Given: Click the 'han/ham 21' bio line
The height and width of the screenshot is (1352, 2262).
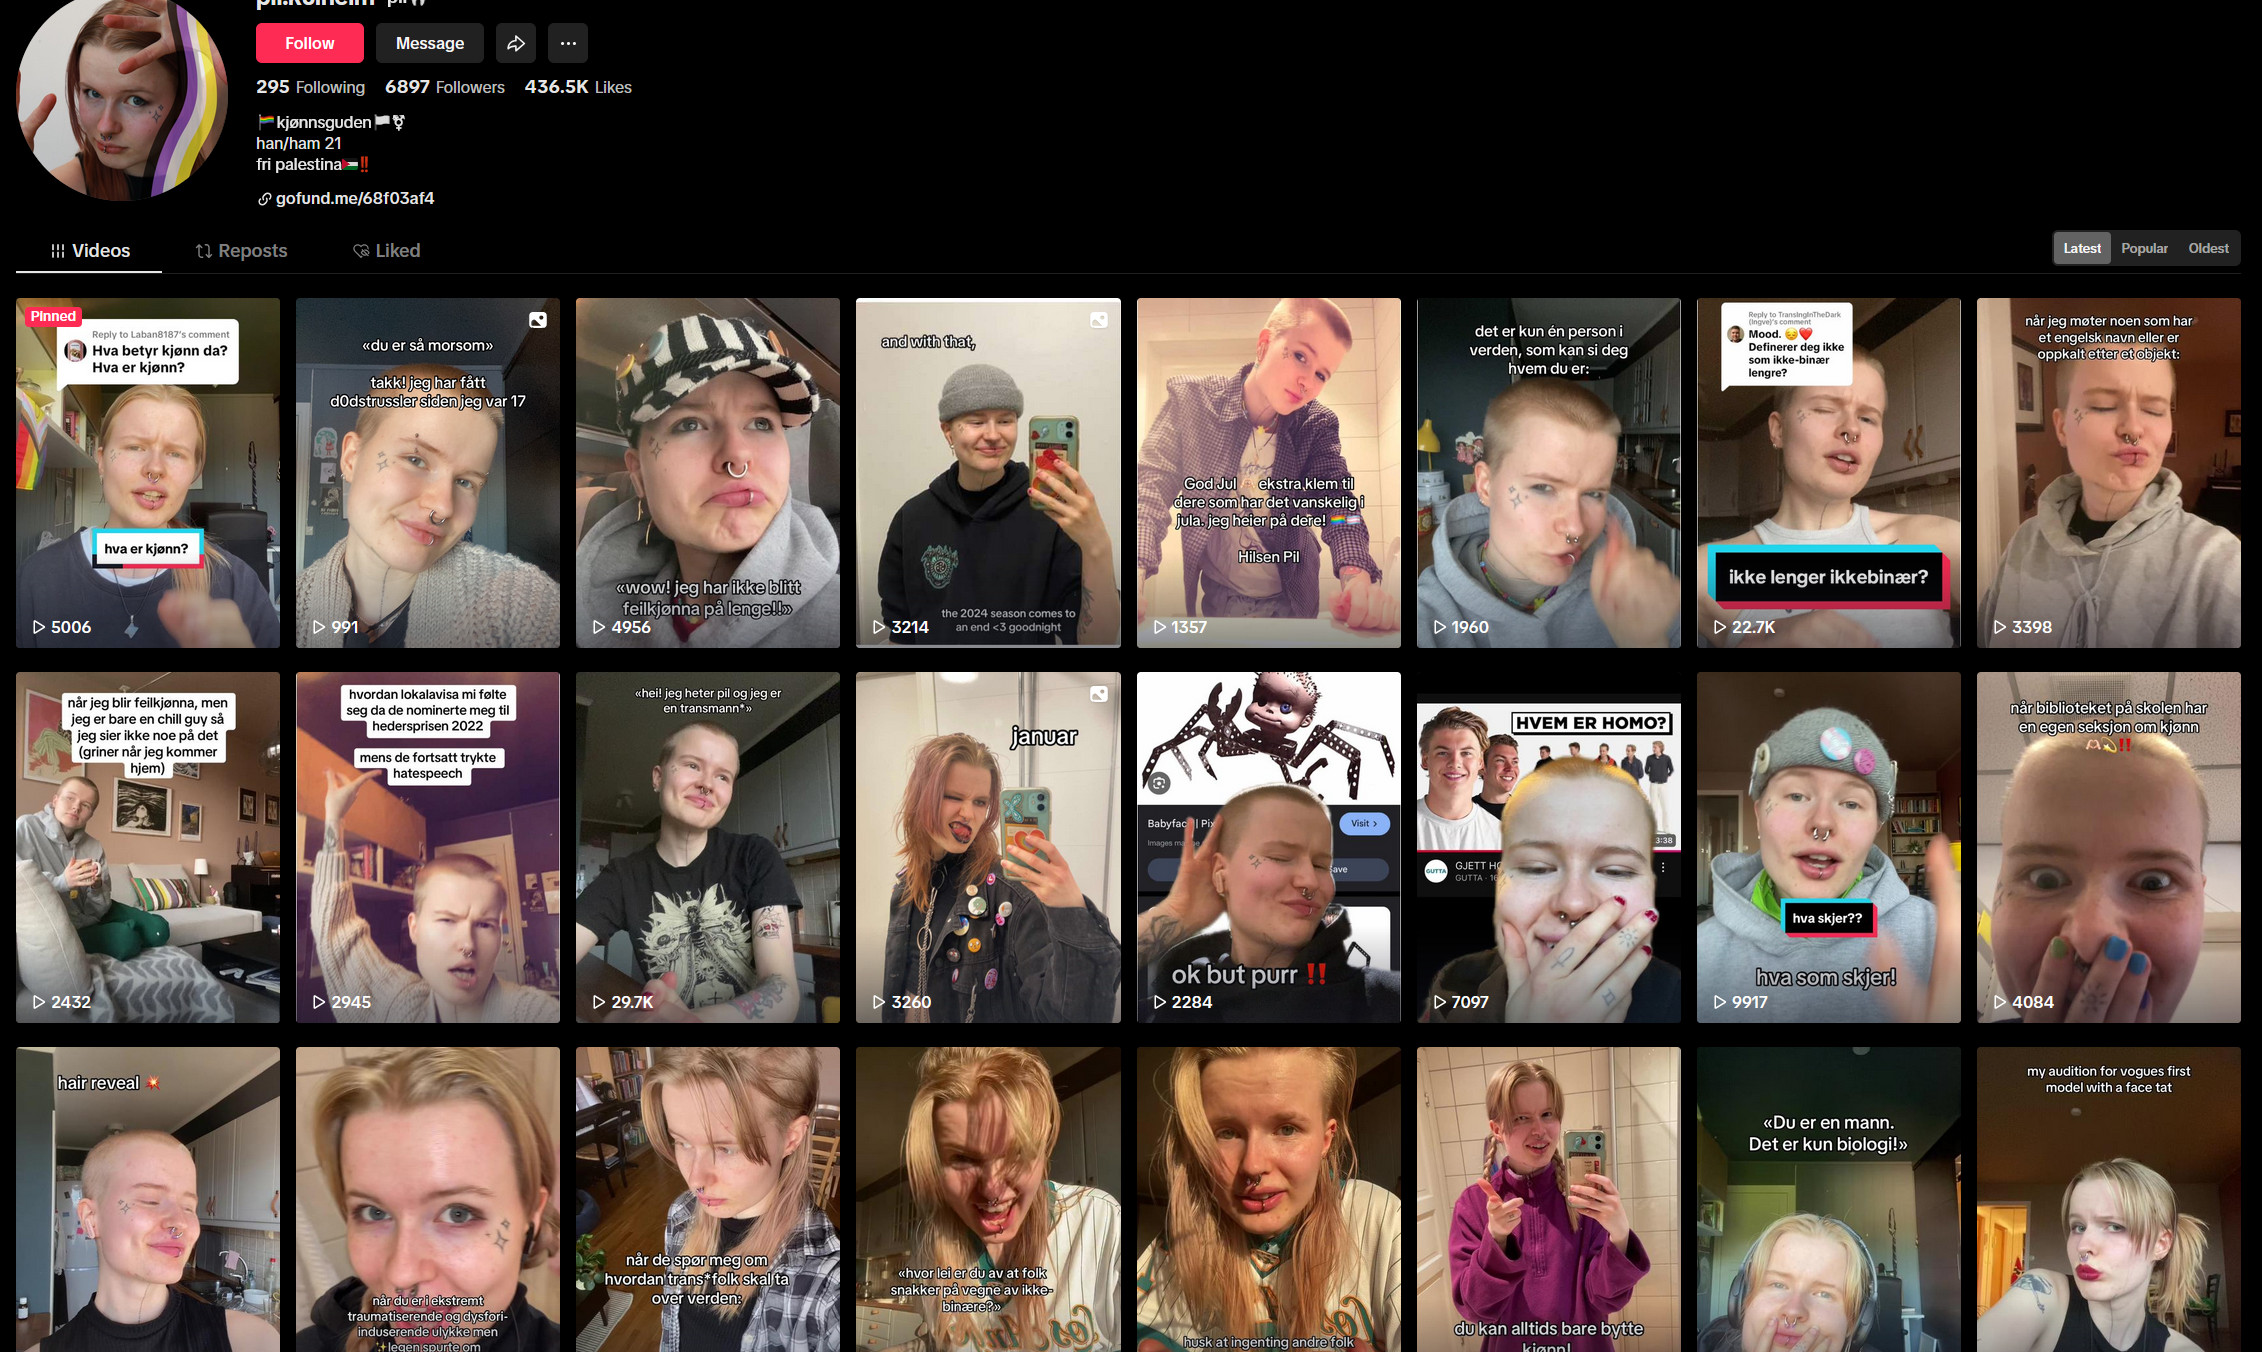Looking at the screenshot, I should [299, 143].
